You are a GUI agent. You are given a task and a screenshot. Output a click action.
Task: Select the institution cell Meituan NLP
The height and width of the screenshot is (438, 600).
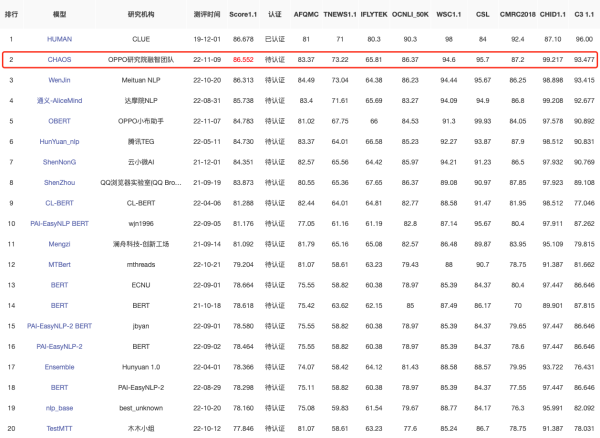pos(141,80)
